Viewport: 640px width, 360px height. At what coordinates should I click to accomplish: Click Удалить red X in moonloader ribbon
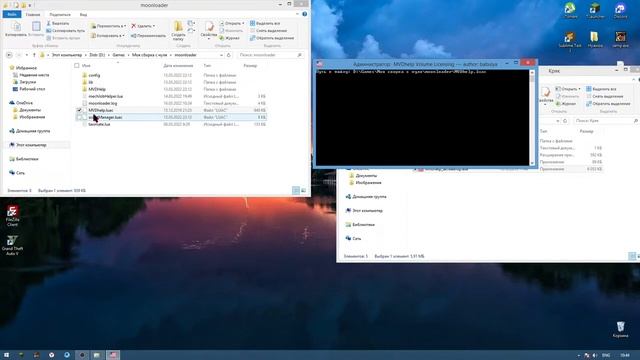tap(143, 26)
